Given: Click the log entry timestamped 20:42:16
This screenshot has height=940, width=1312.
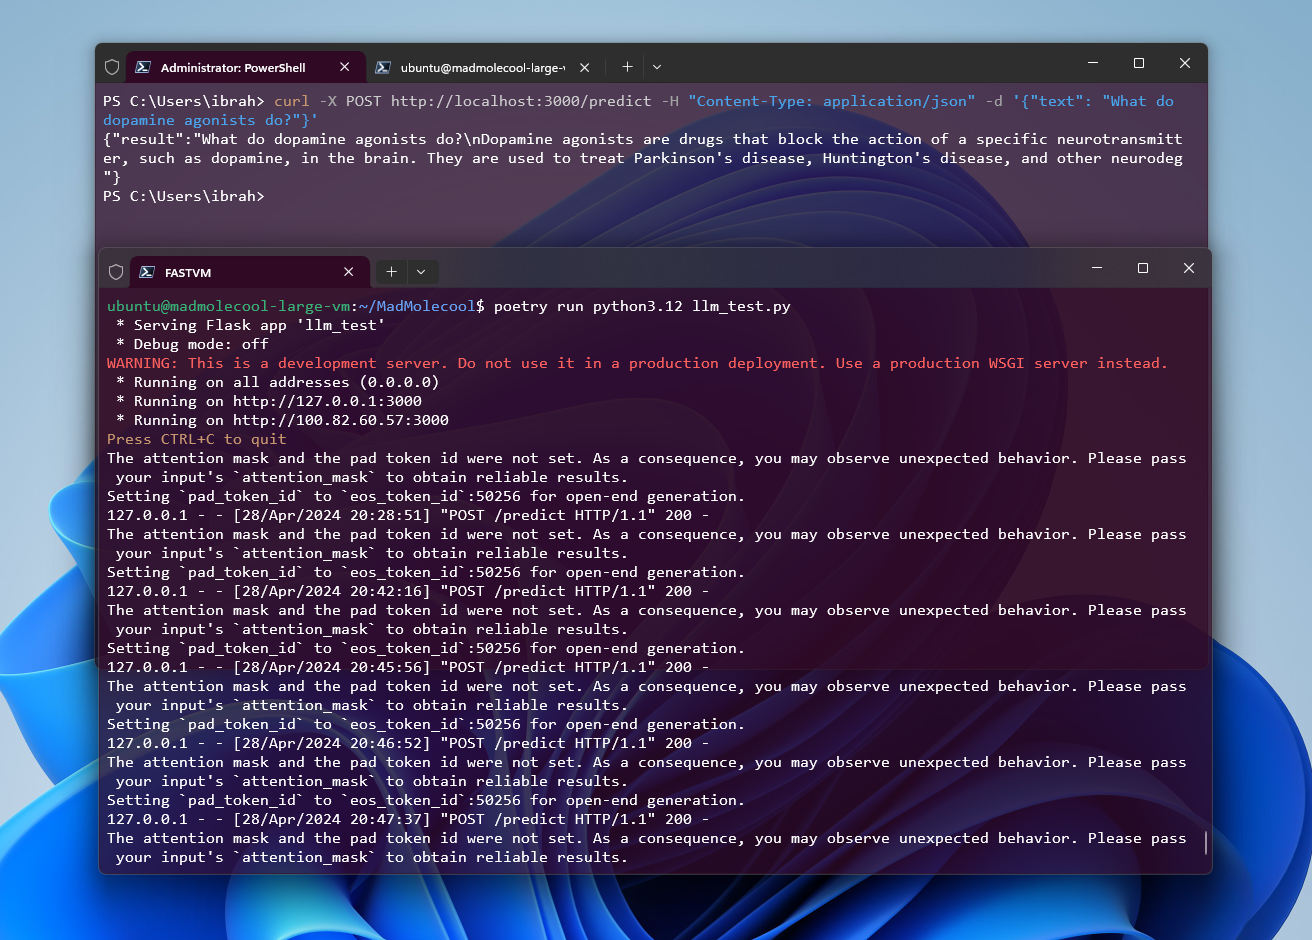Looking at the screenshot, I should [408, 591].
